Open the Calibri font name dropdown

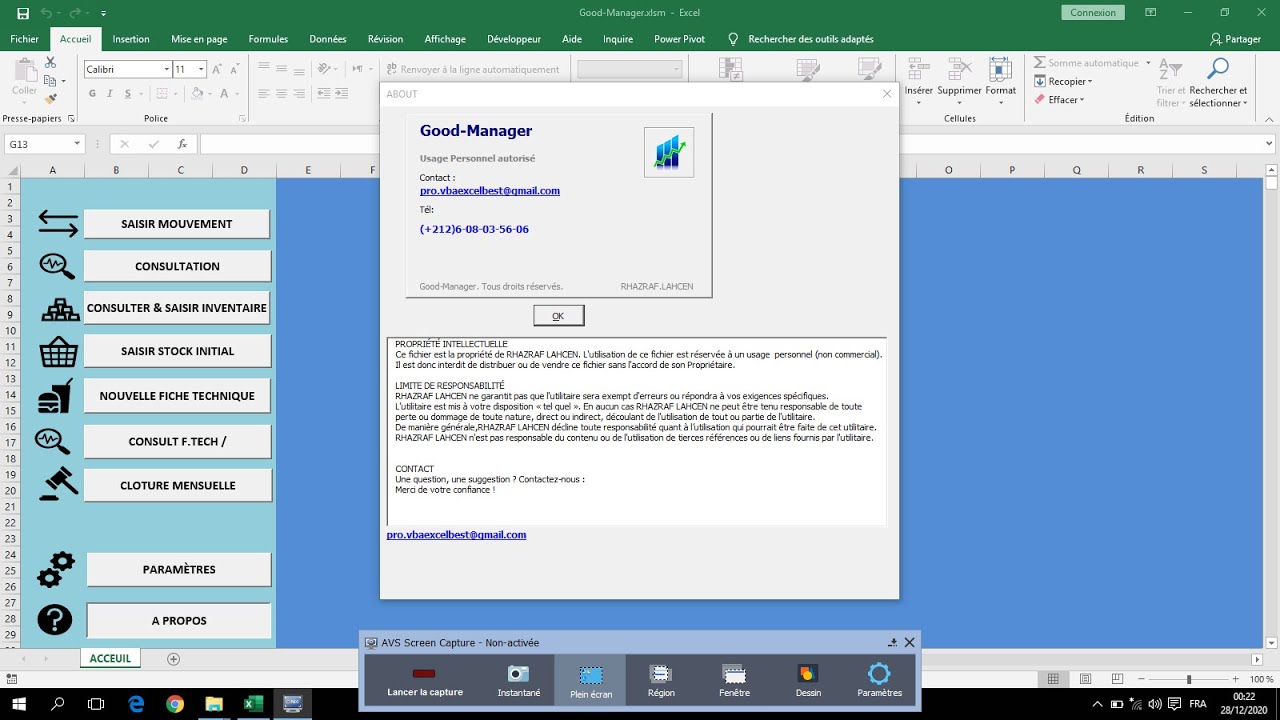(x=166, y=69)
